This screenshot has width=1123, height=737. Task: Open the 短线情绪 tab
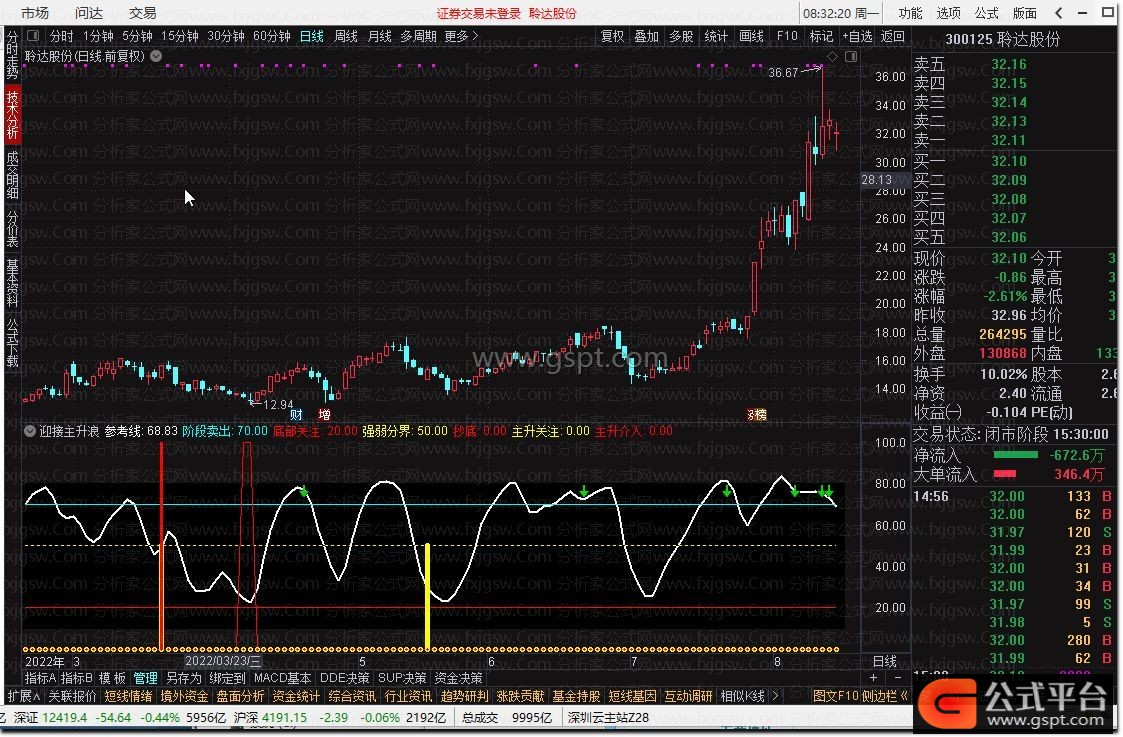pyautogui.click(x=128, y=695)
